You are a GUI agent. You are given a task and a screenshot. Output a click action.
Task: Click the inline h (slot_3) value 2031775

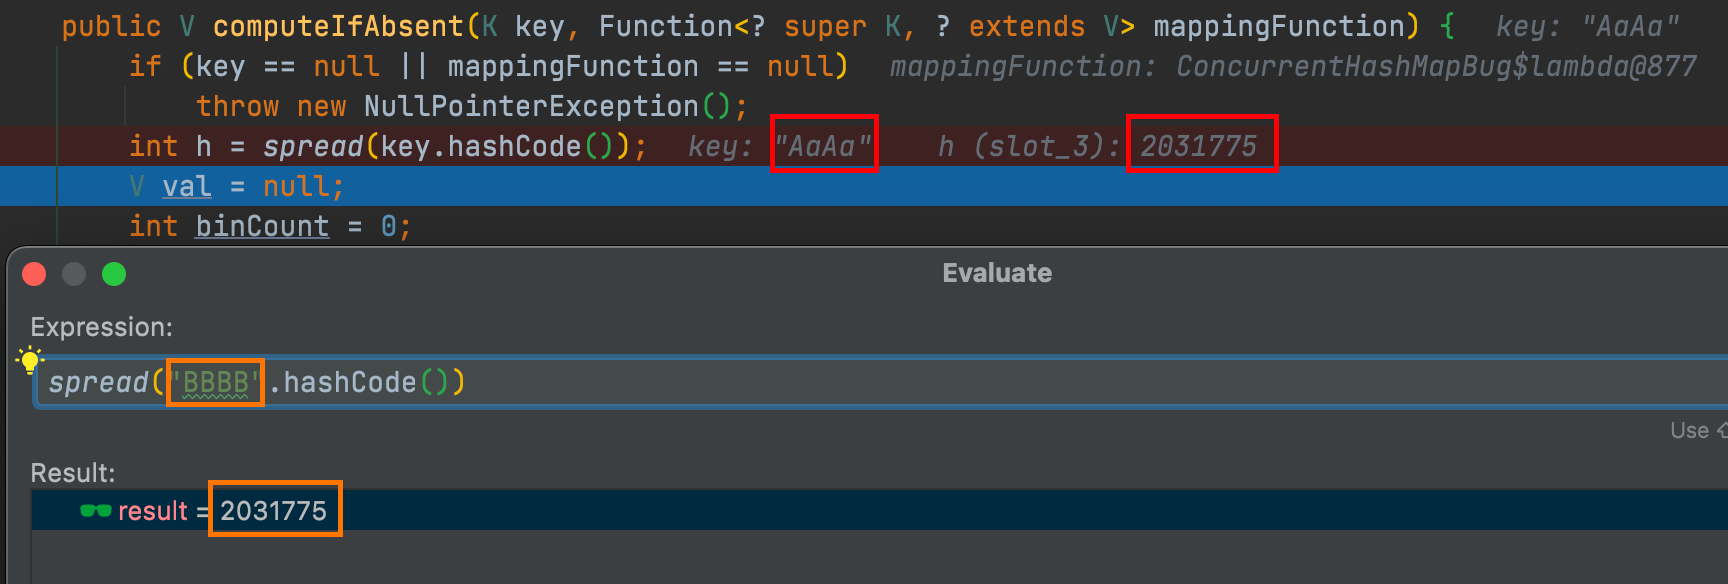[1198, 147]
